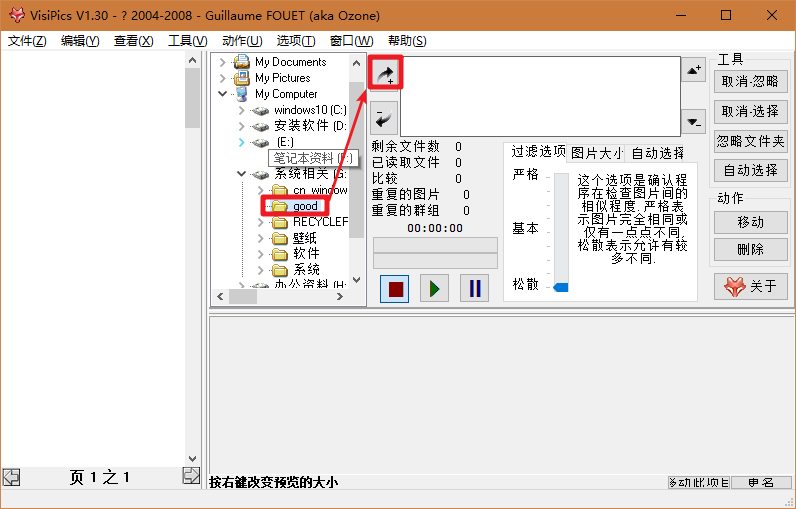Click the 删除 delete button
This screenshot has width=796, height=509.
750,249
